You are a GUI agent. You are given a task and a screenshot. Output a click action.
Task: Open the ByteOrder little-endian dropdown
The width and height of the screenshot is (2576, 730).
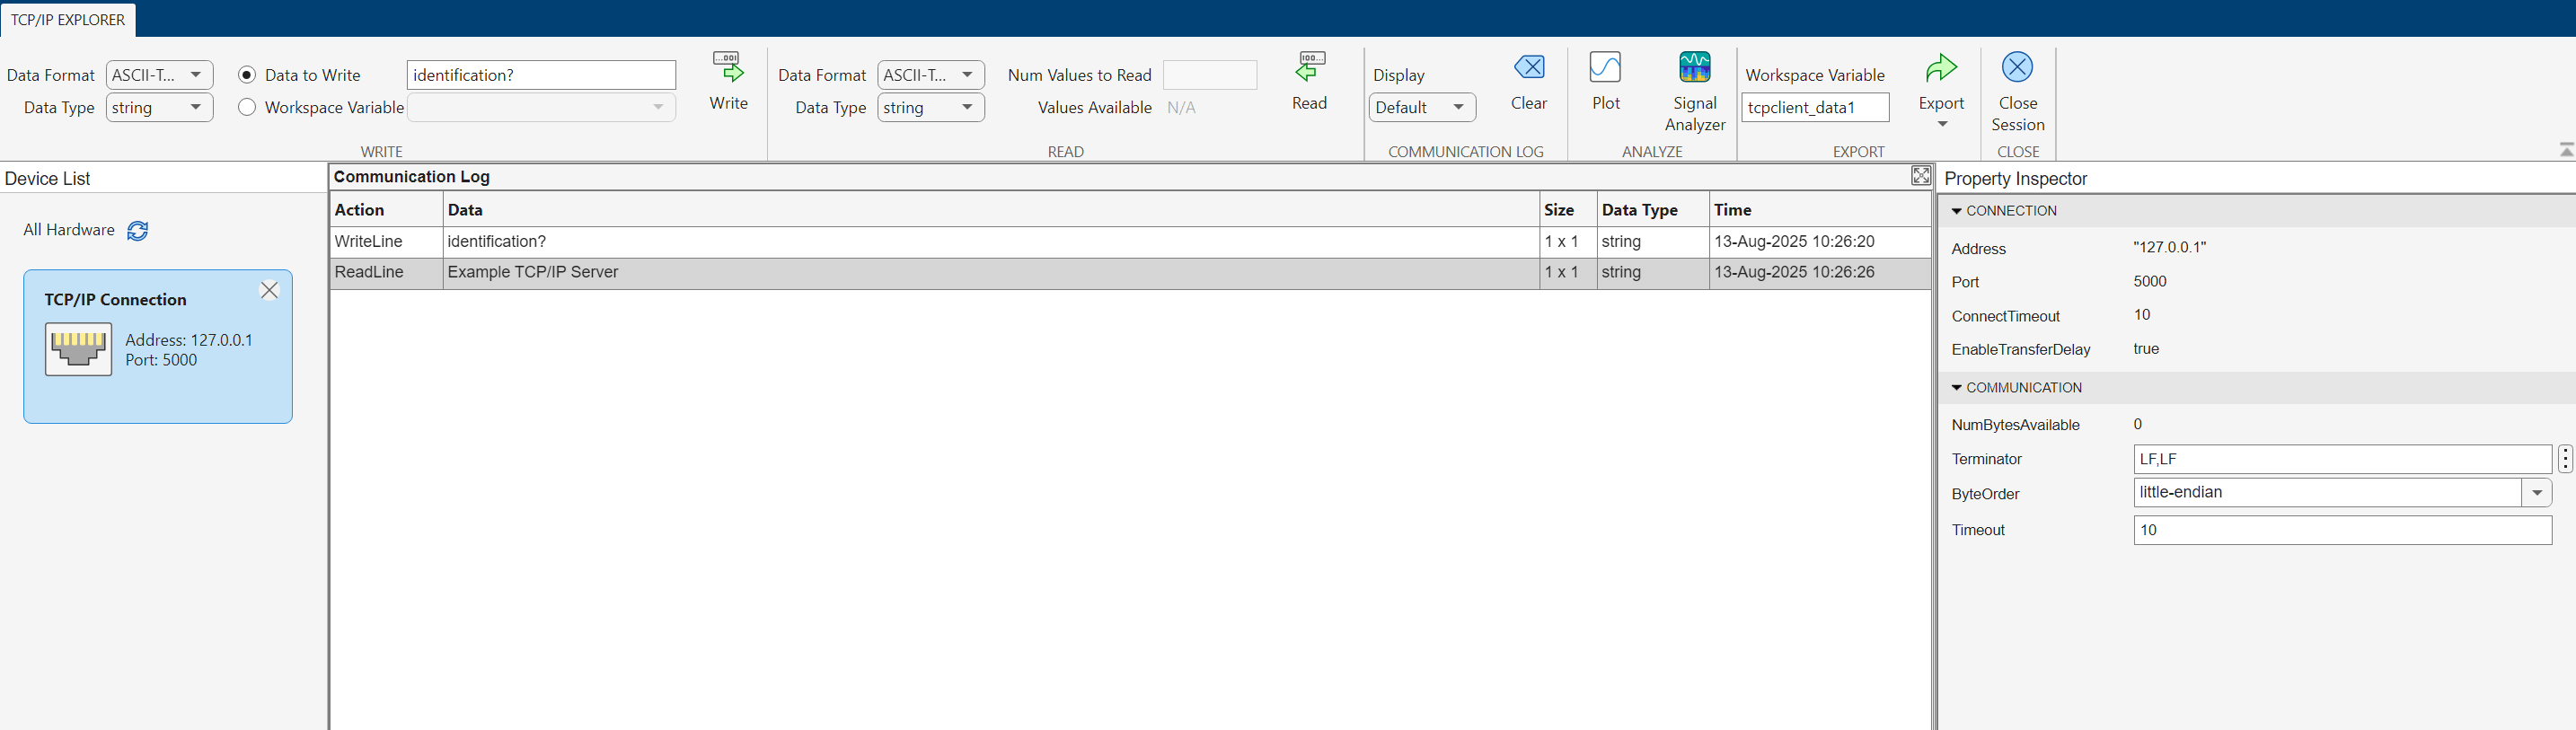2536,493
